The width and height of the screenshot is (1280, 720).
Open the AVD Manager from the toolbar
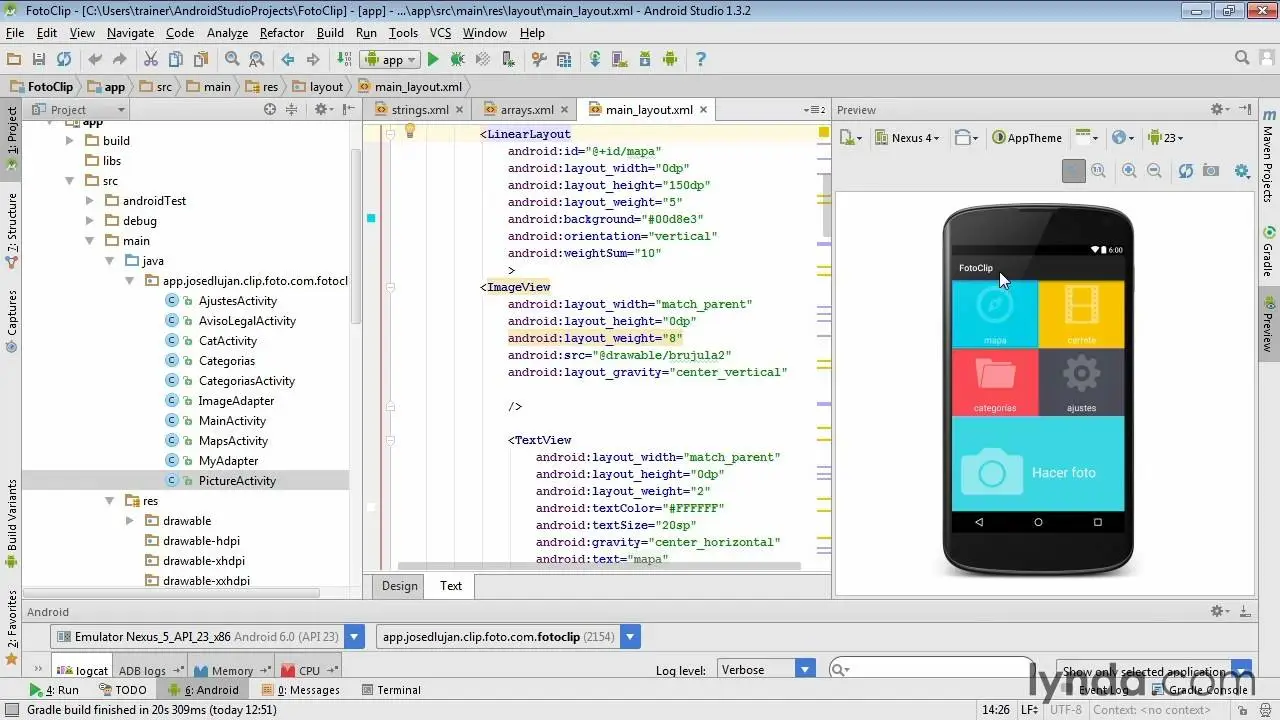[x=619, y=60]
